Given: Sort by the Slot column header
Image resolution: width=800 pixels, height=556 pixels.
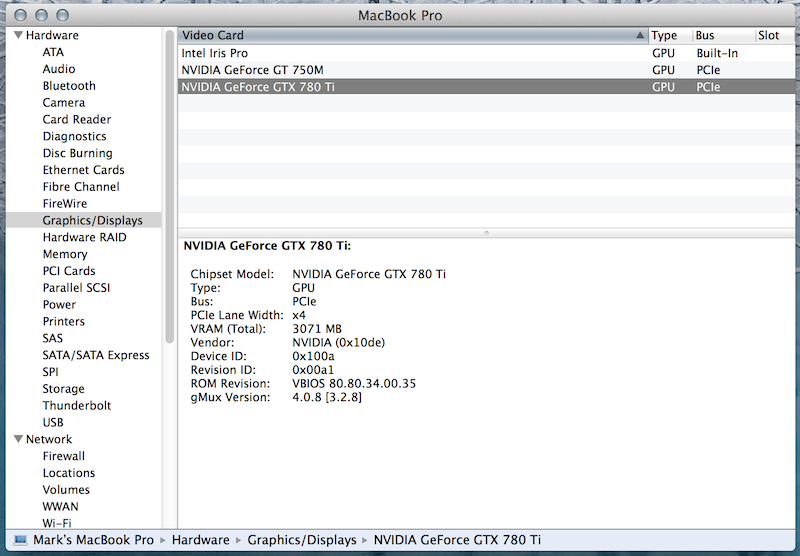Looking at the screenshot, I should coord(775,35).
